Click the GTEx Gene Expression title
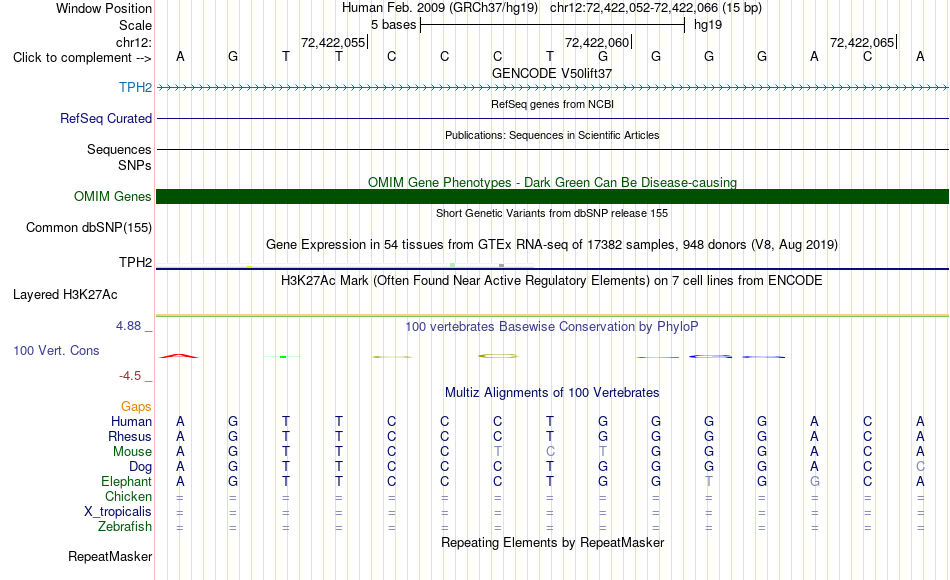The width and height of the screenshot is (950, 580). tap(552, 245)
